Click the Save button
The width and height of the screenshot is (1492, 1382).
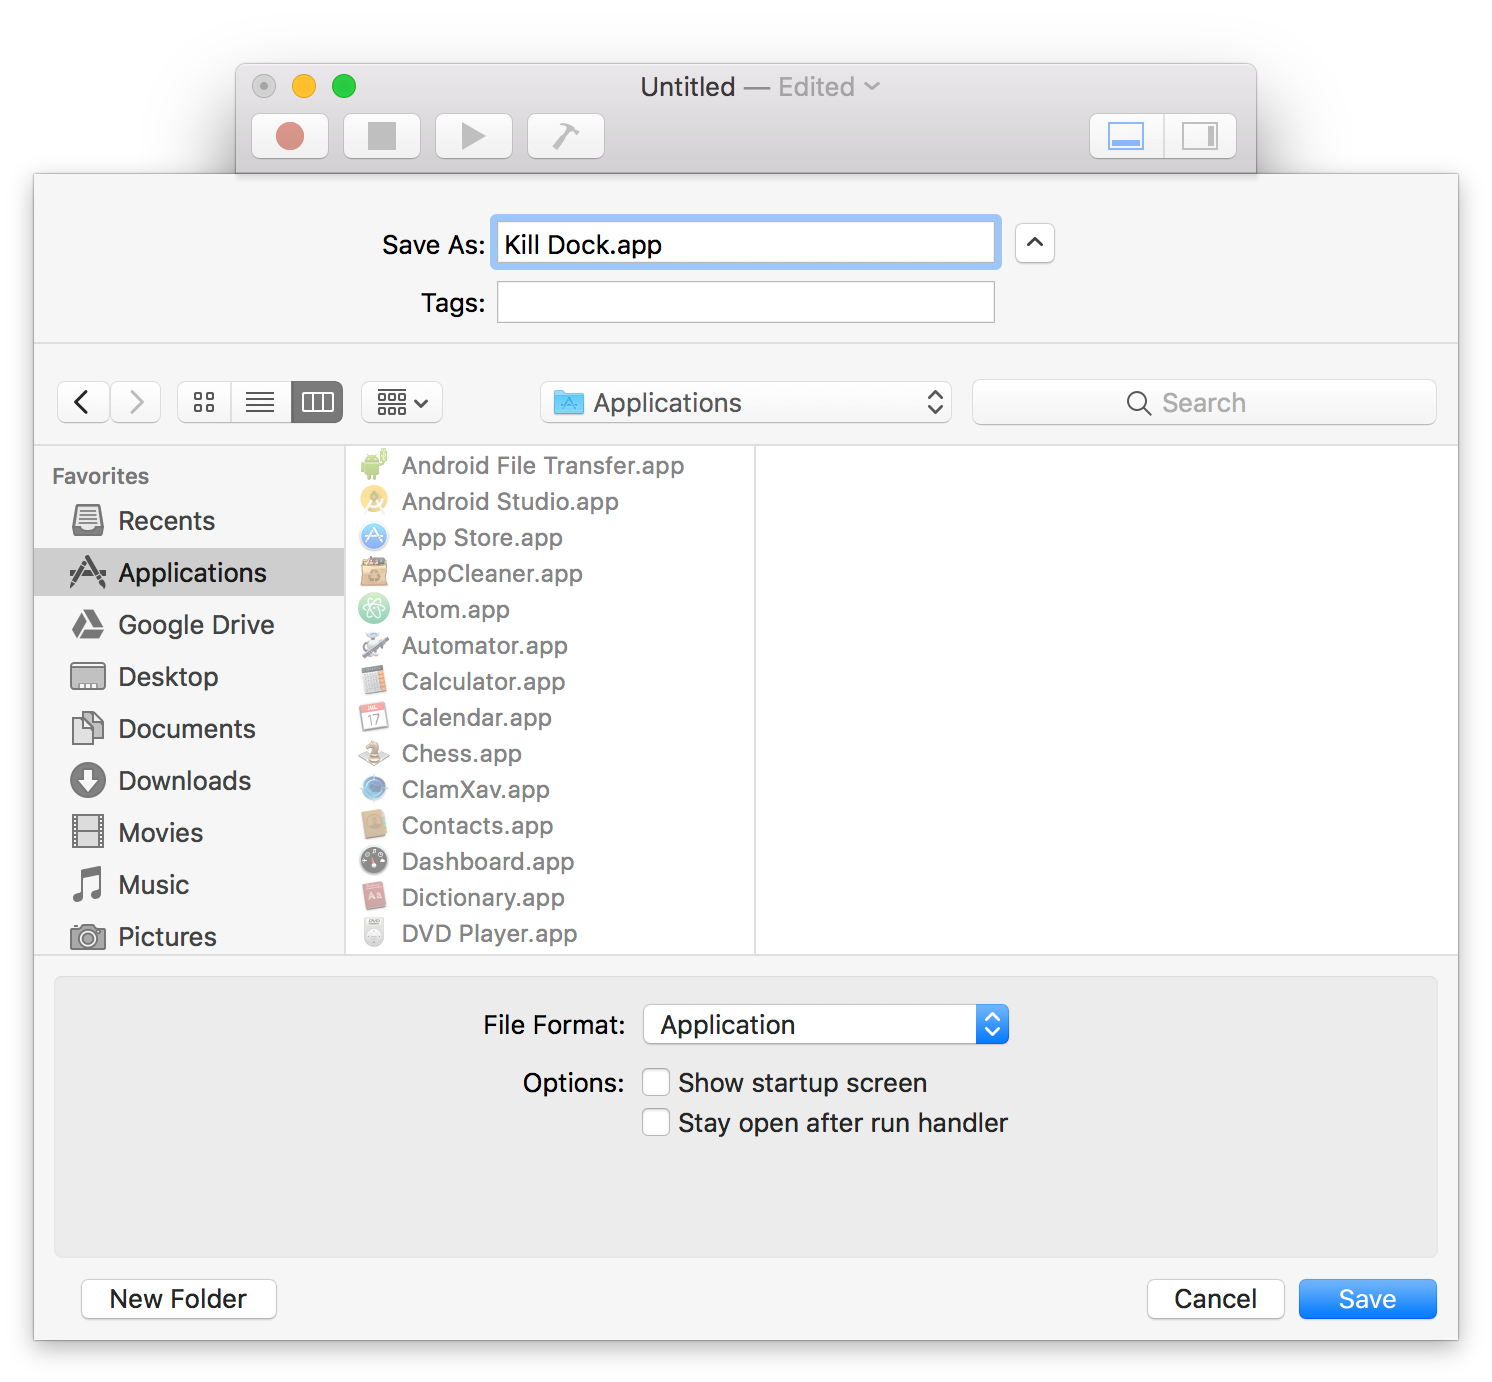point(1368,1299)
